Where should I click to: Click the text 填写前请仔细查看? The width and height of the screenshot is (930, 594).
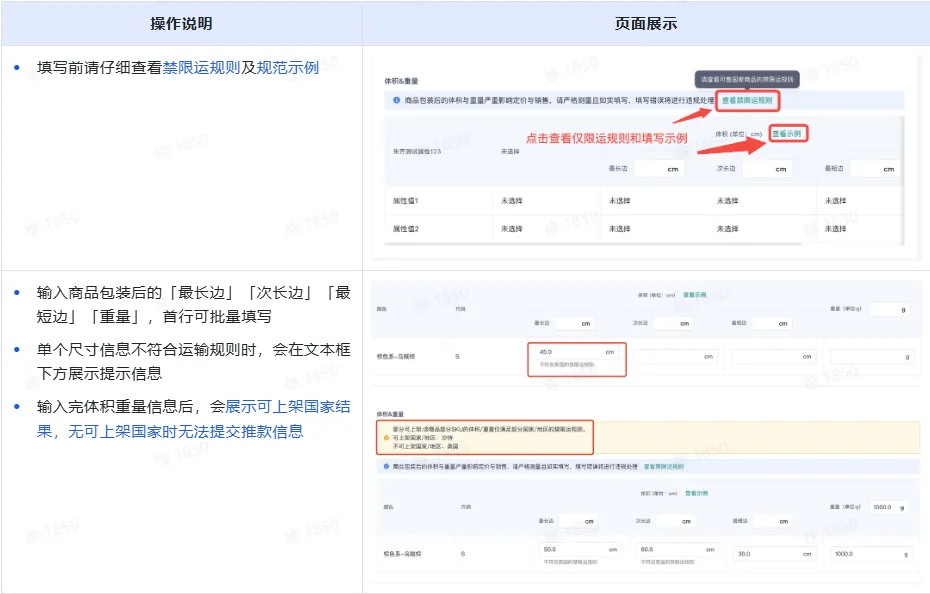click(100, 68)
